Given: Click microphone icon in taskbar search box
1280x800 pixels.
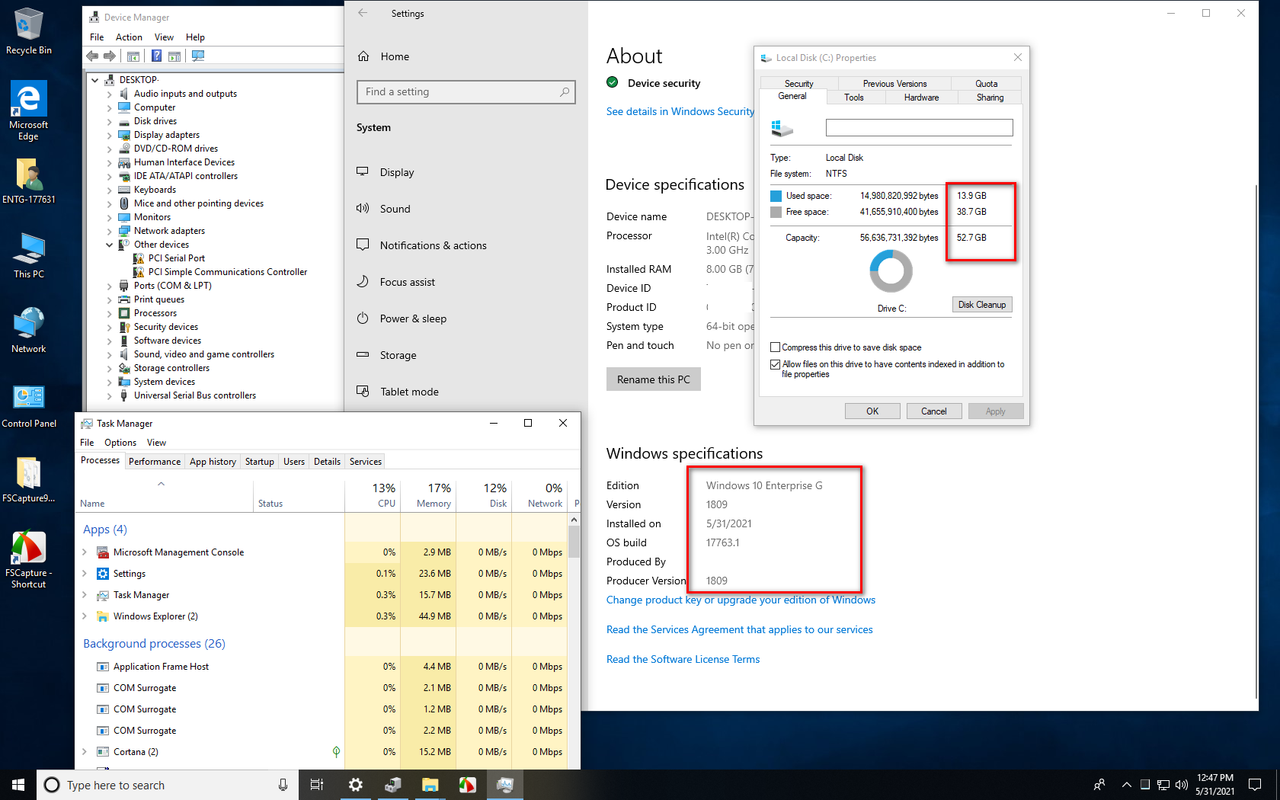Looking at the screenshot, I should 283,785.
